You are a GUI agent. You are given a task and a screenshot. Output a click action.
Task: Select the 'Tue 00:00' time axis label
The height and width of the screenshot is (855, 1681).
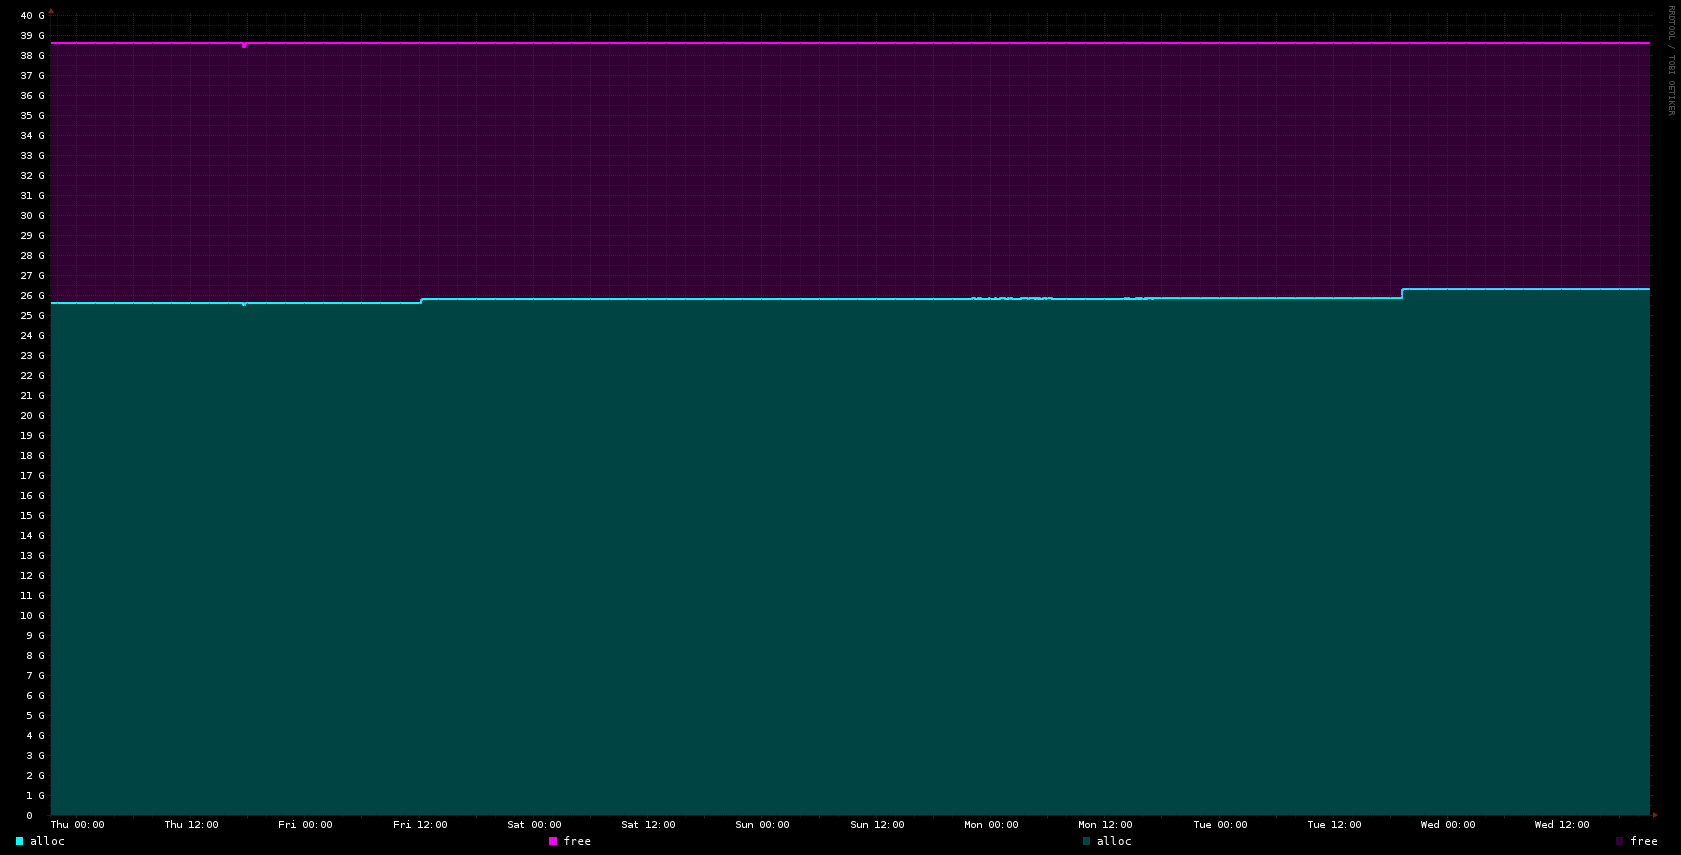tap(1220, 825)
